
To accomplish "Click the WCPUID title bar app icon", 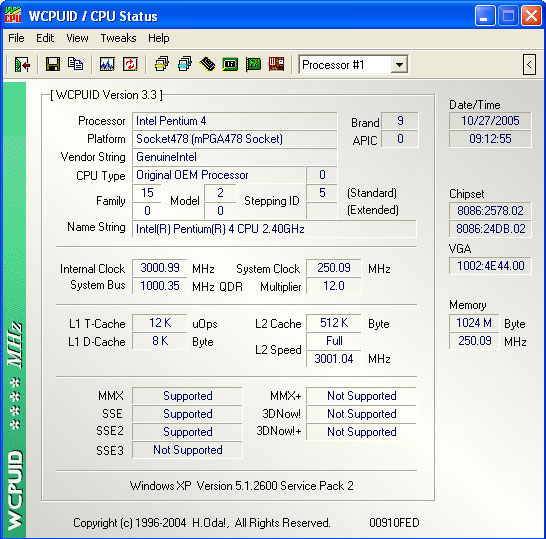I will click(x=13, y=16).
